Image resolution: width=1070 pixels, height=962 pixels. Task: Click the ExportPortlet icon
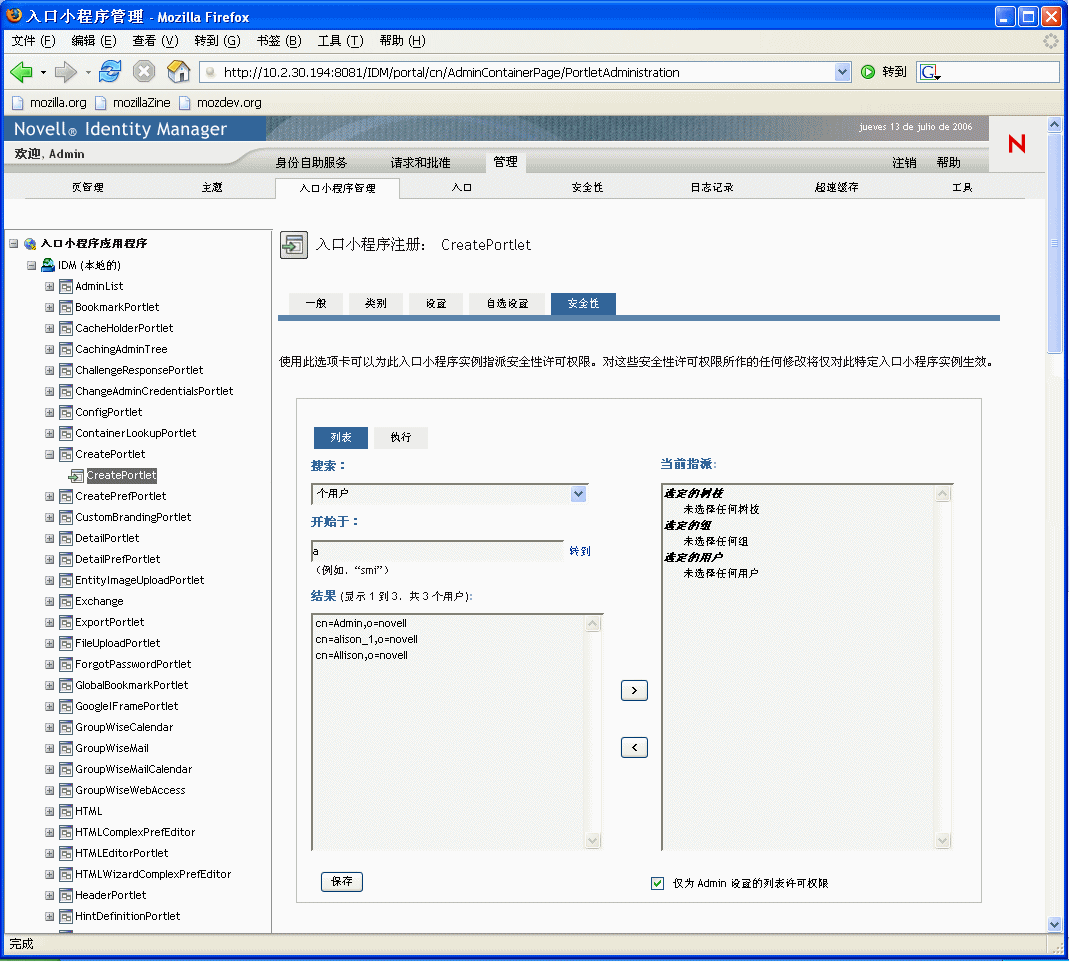coord(66,623)
